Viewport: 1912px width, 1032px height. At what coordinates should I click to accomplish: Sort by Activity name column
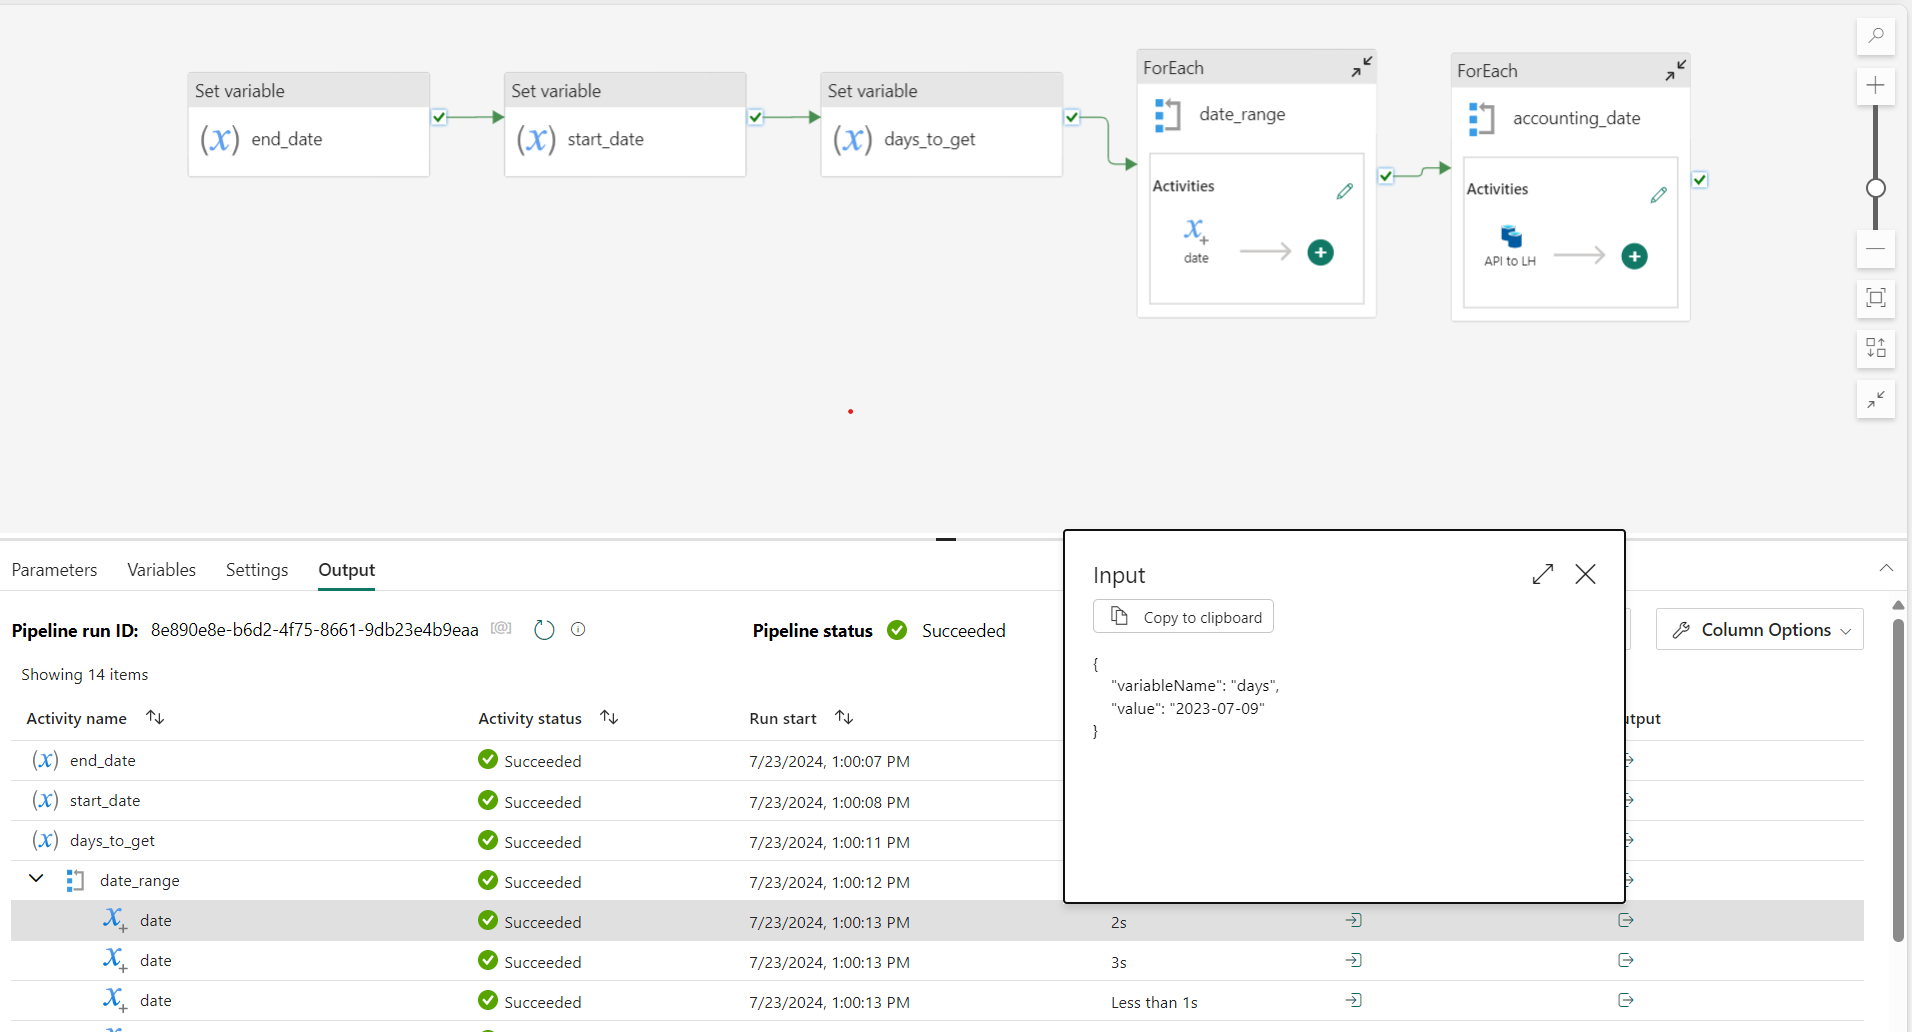click(x=155, y=717)
